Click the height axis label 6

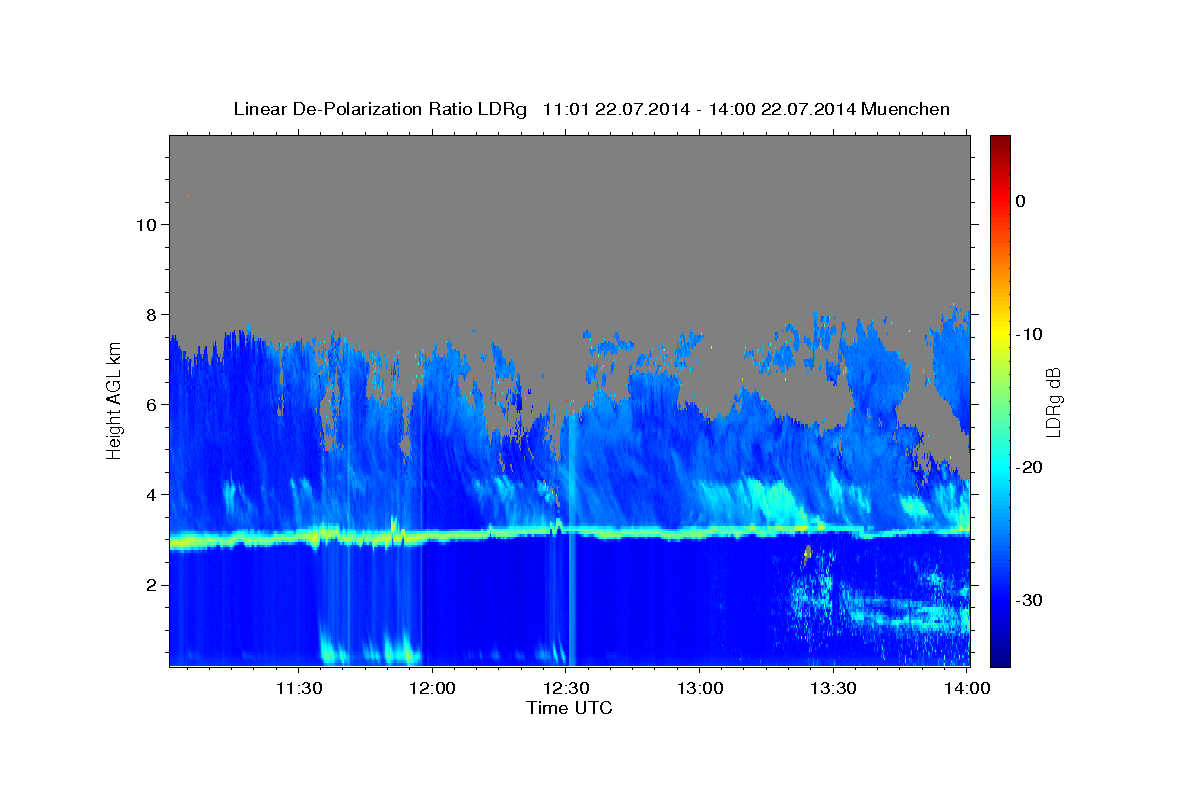point(149,405)
